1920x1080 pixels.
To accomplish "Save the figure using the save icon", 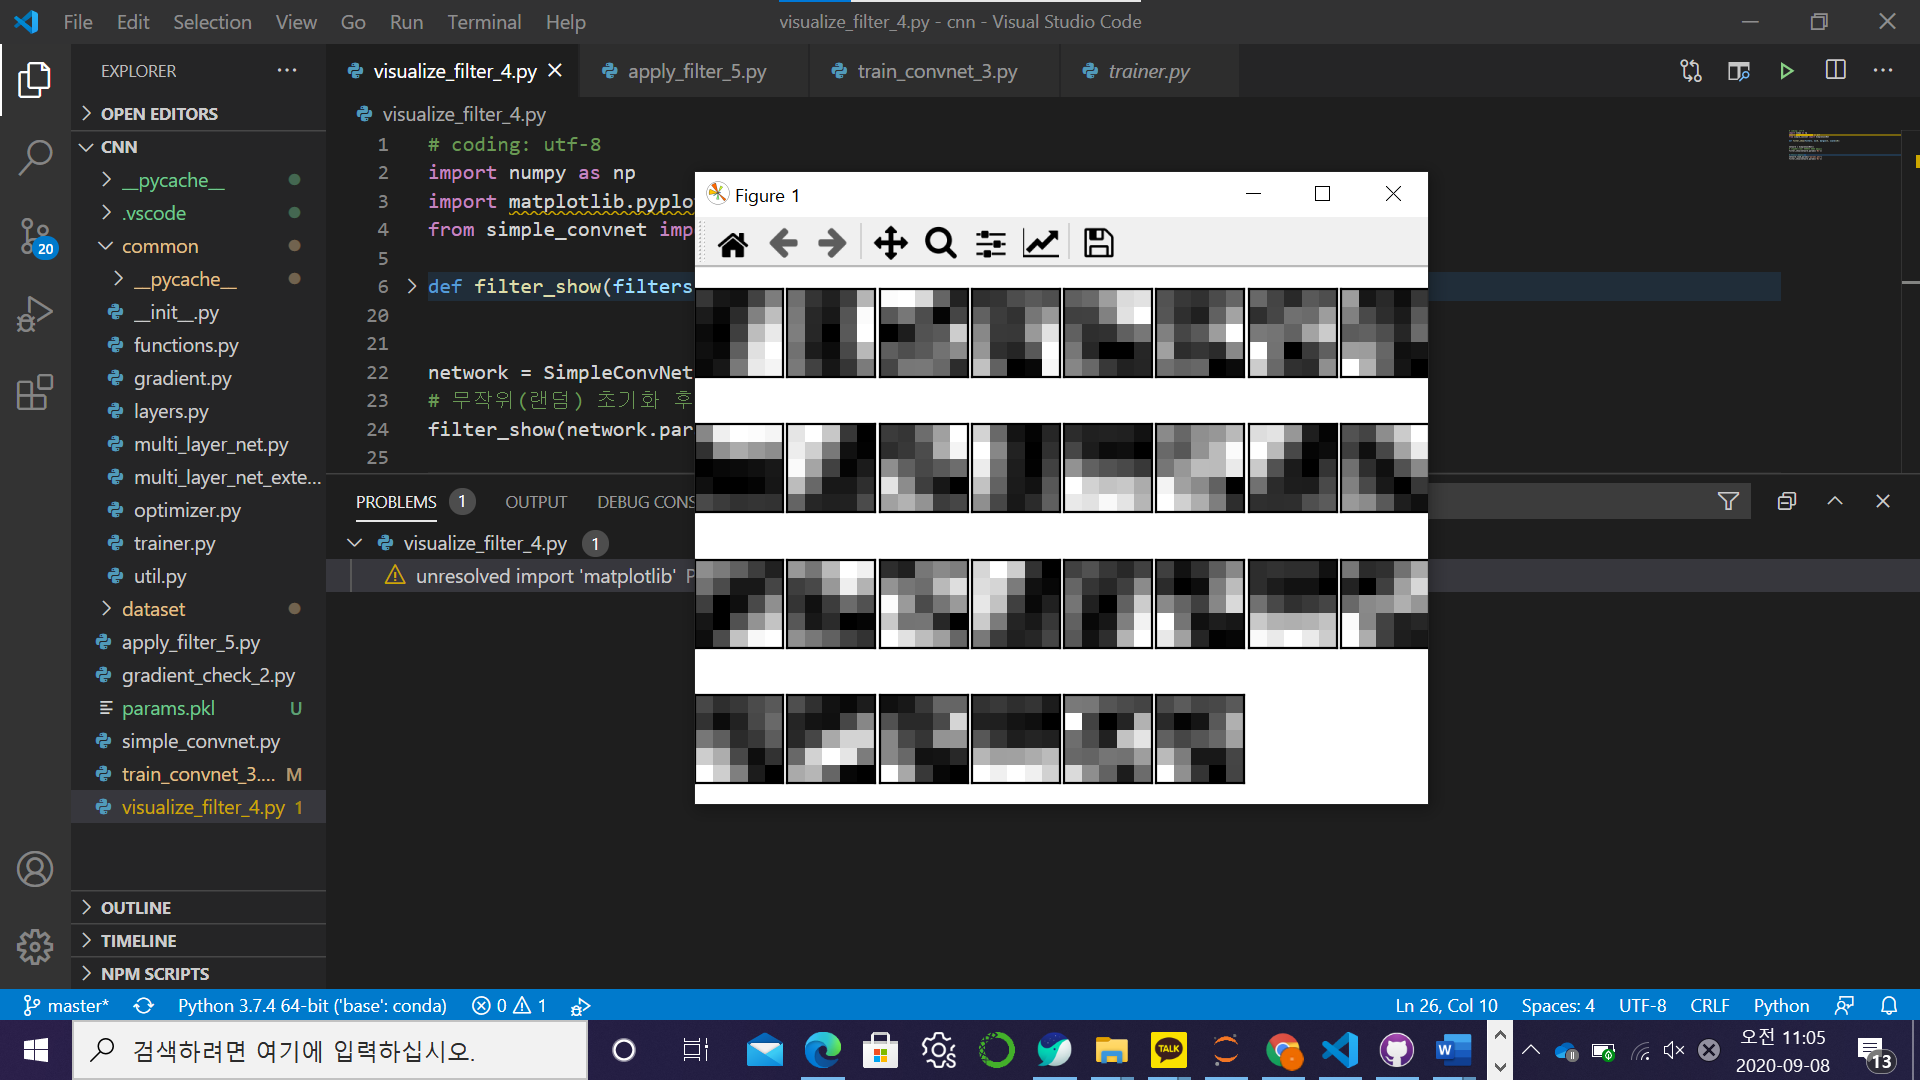I will click(x=1097, y=242).
